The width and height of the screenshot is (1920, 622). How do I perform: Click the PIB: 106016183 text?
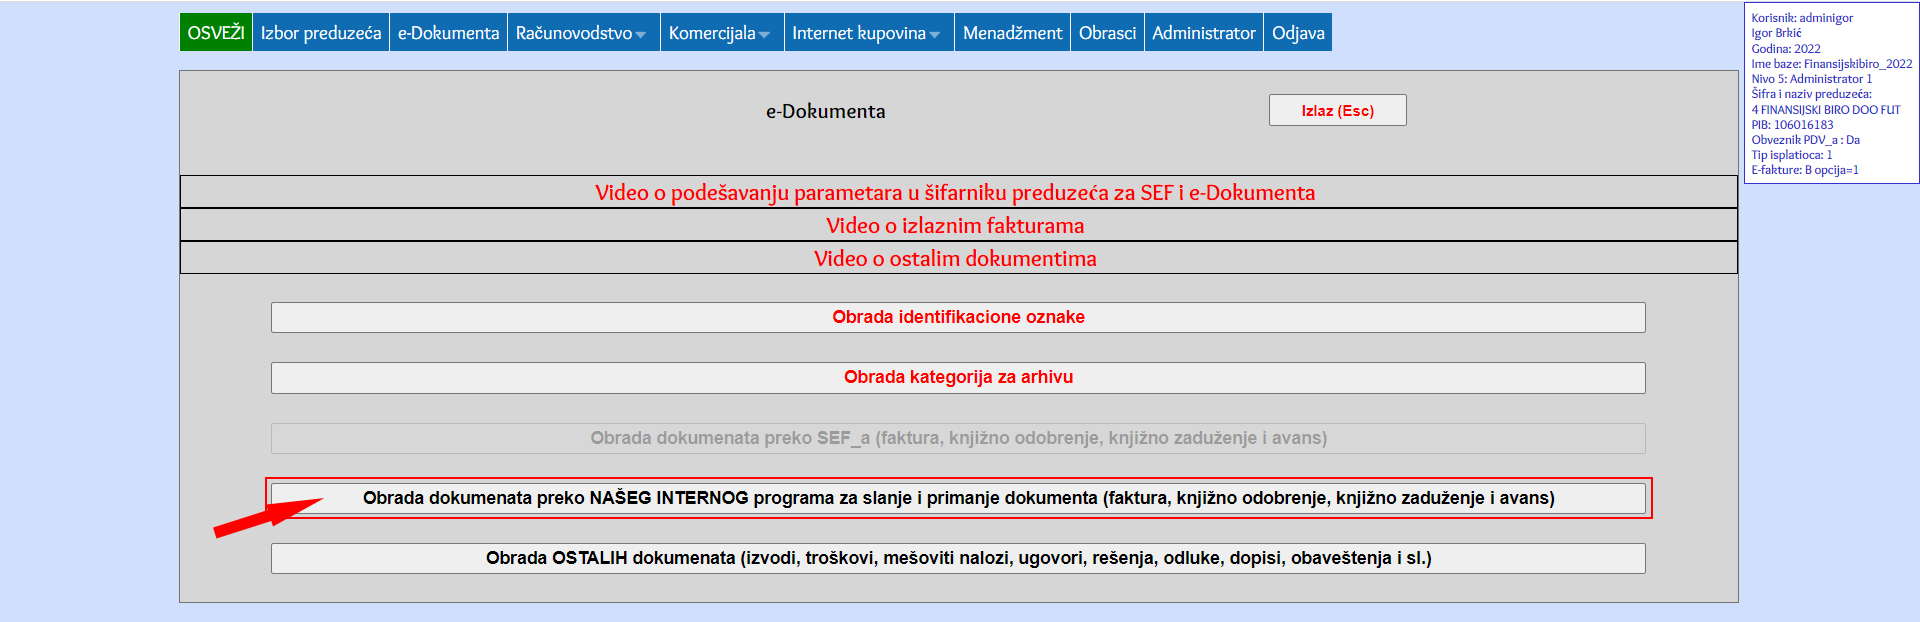(1792, 125)
